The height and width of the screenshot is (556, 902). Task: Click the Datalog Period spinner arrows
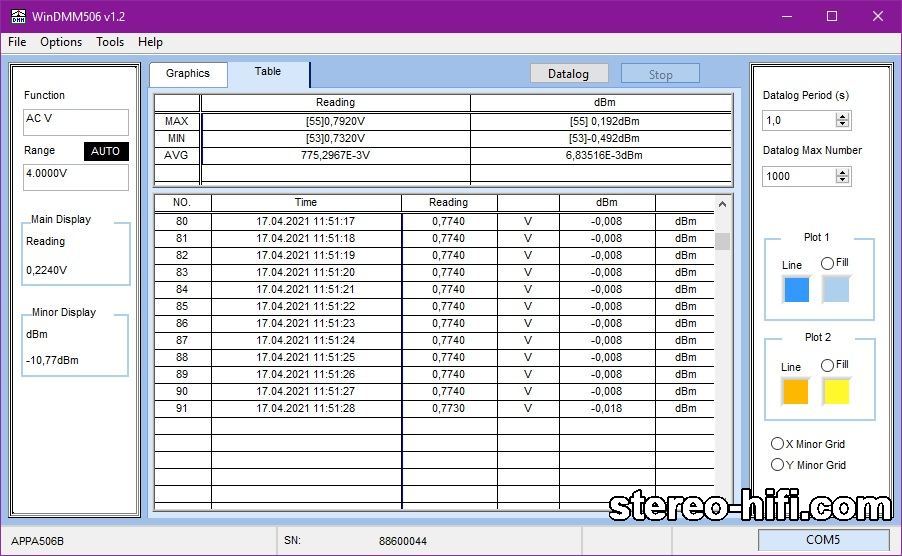[x=843, y=120]
